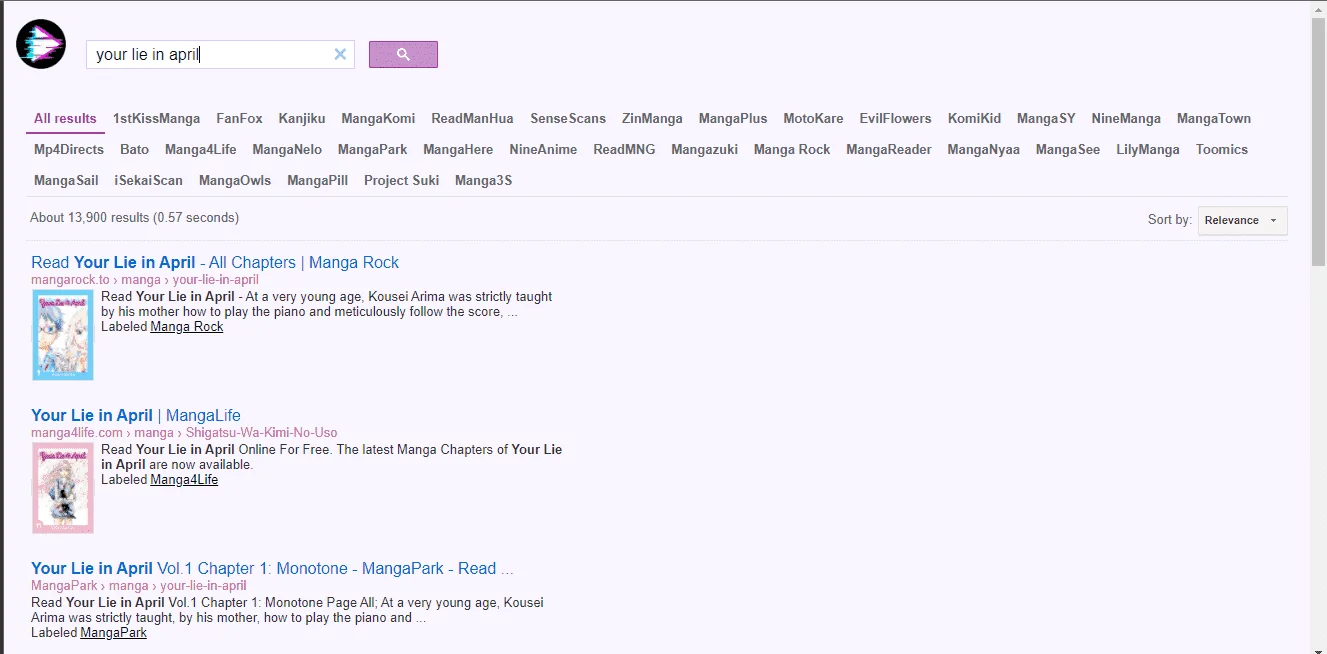Viewport: 1327px width, 654px height.
Task: Clear the search box with the X icon
Action: pyautogui.click(x=340, y=54)
